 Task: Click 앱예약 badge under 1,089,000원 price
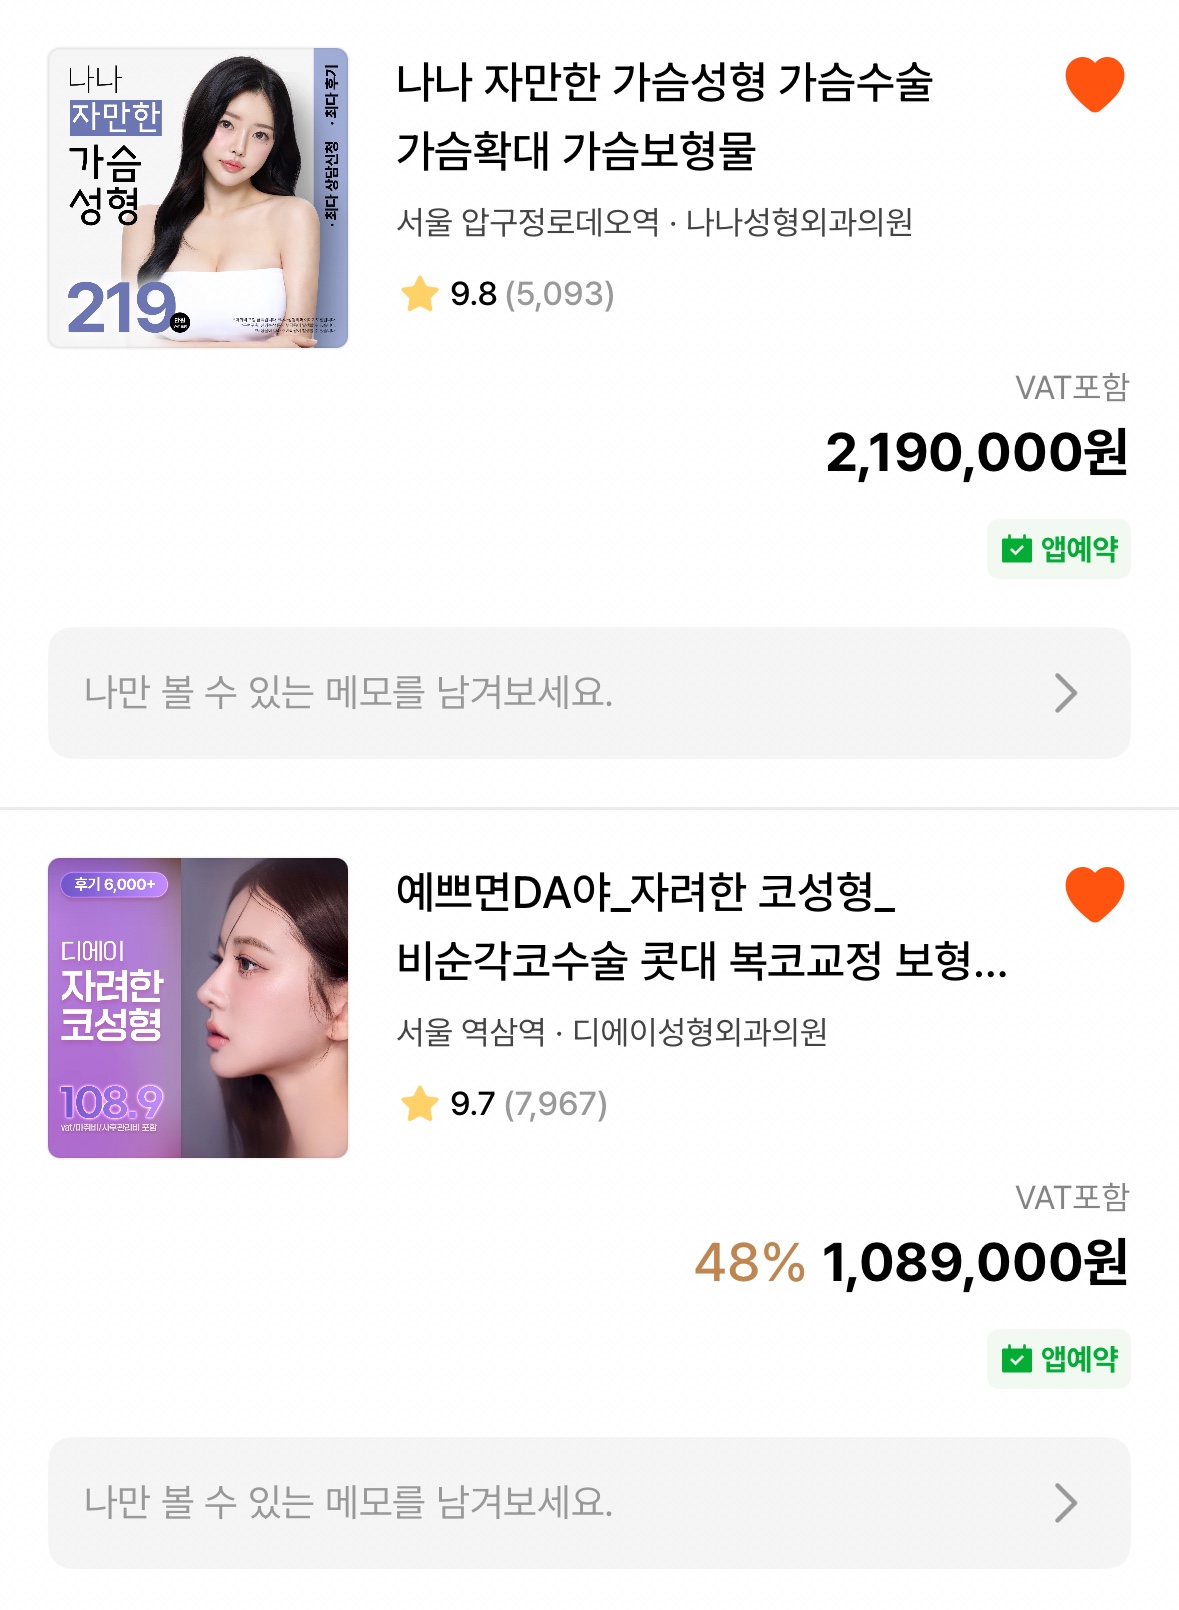1058,1359
